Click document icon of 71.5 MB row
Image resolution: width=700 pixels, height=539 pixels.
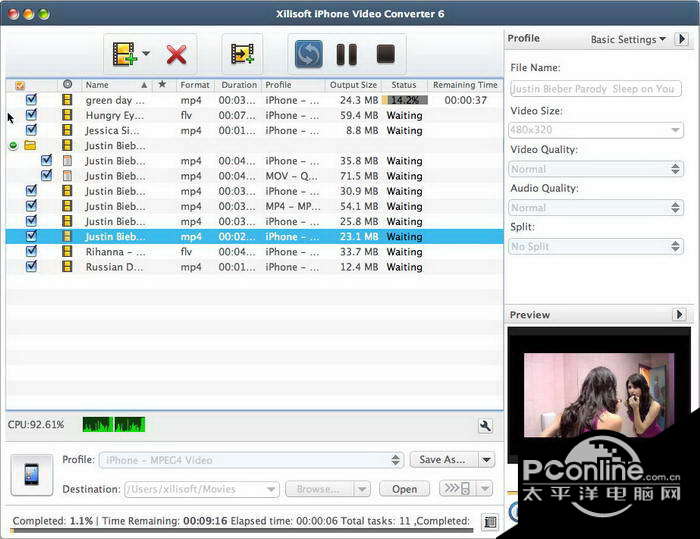[67, 175]
